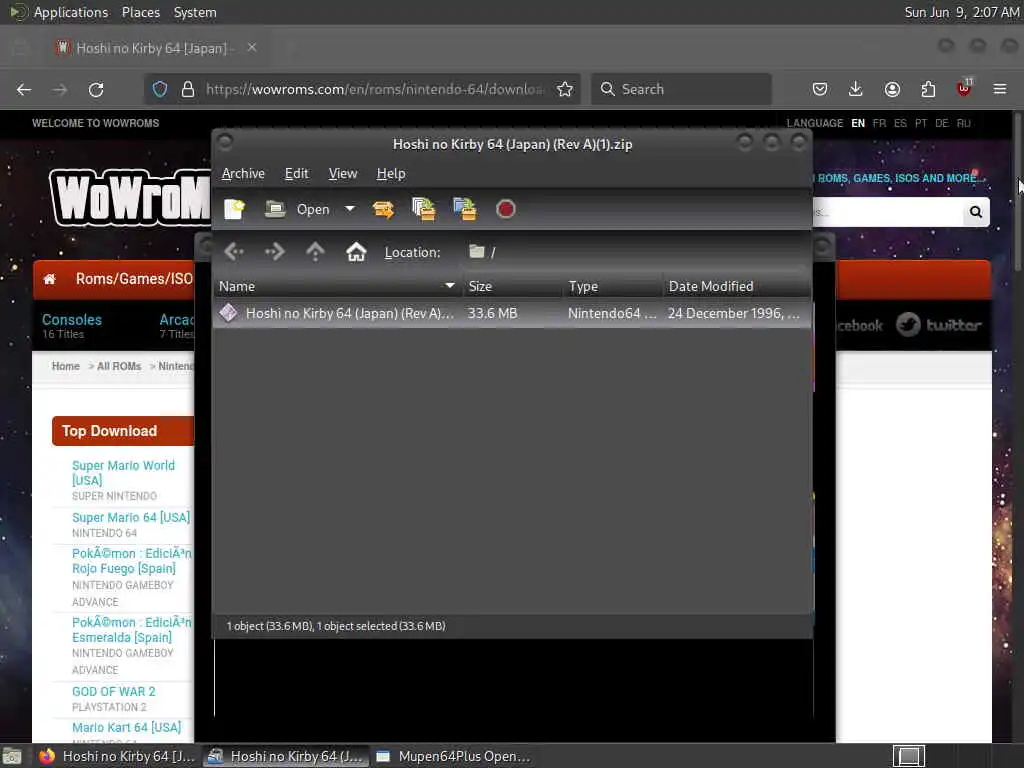
Task: Click the show desktop icon in bottom panel
Action: pos(12,757)
